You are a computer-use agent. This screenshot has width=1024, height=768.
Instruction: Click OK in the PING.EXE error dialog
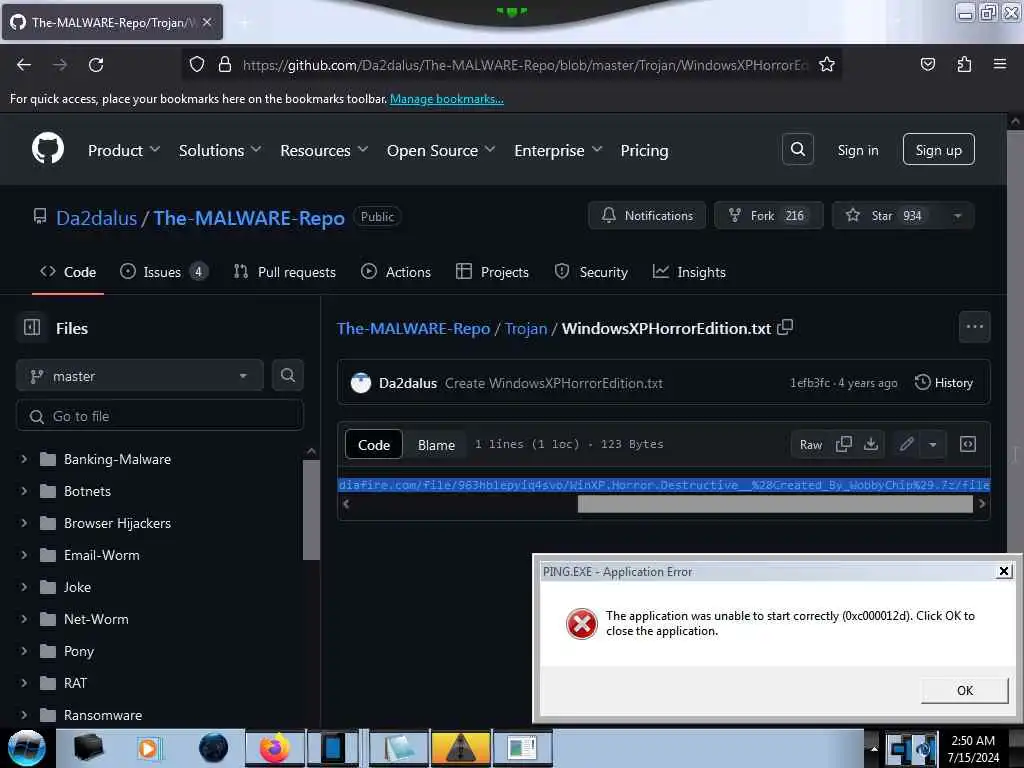pos(965,690)
